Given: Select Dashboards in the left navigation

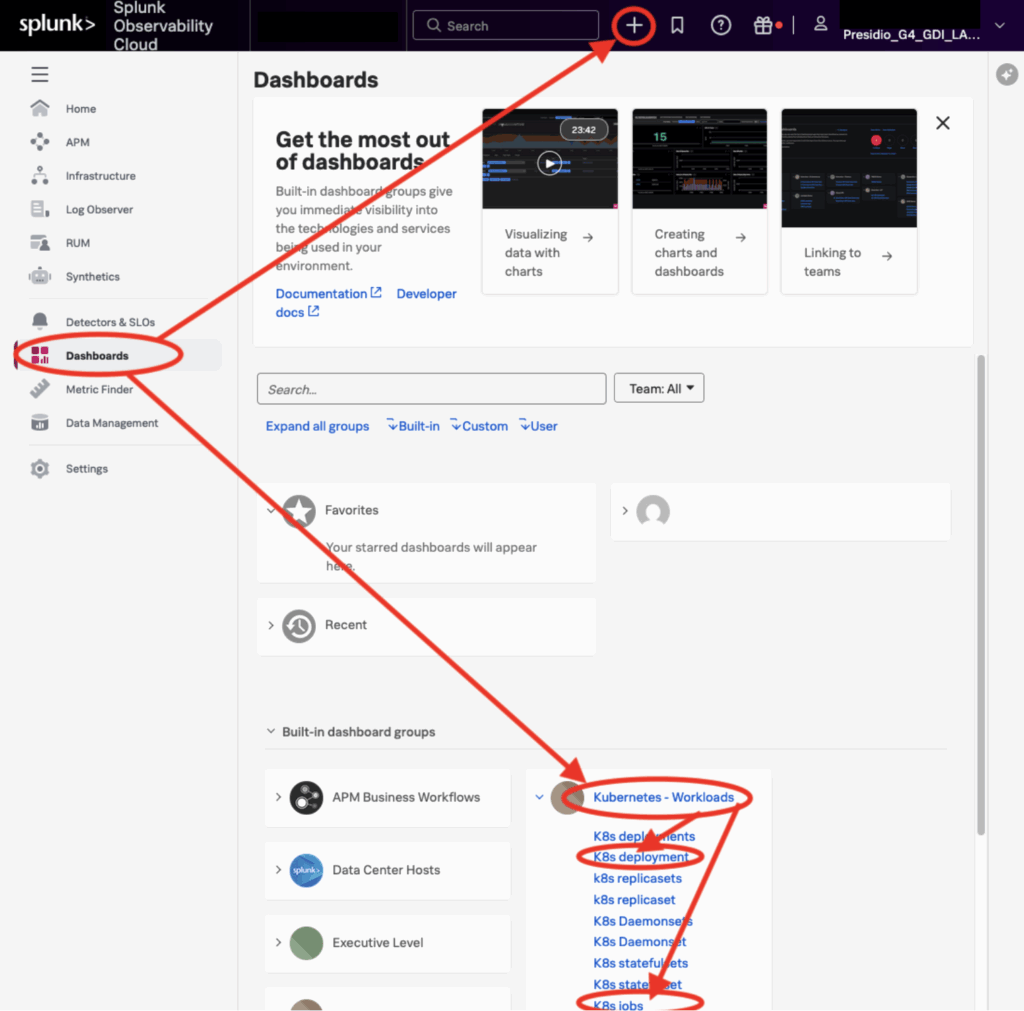Looking at the screenshot, I should (x=96, y=354).
